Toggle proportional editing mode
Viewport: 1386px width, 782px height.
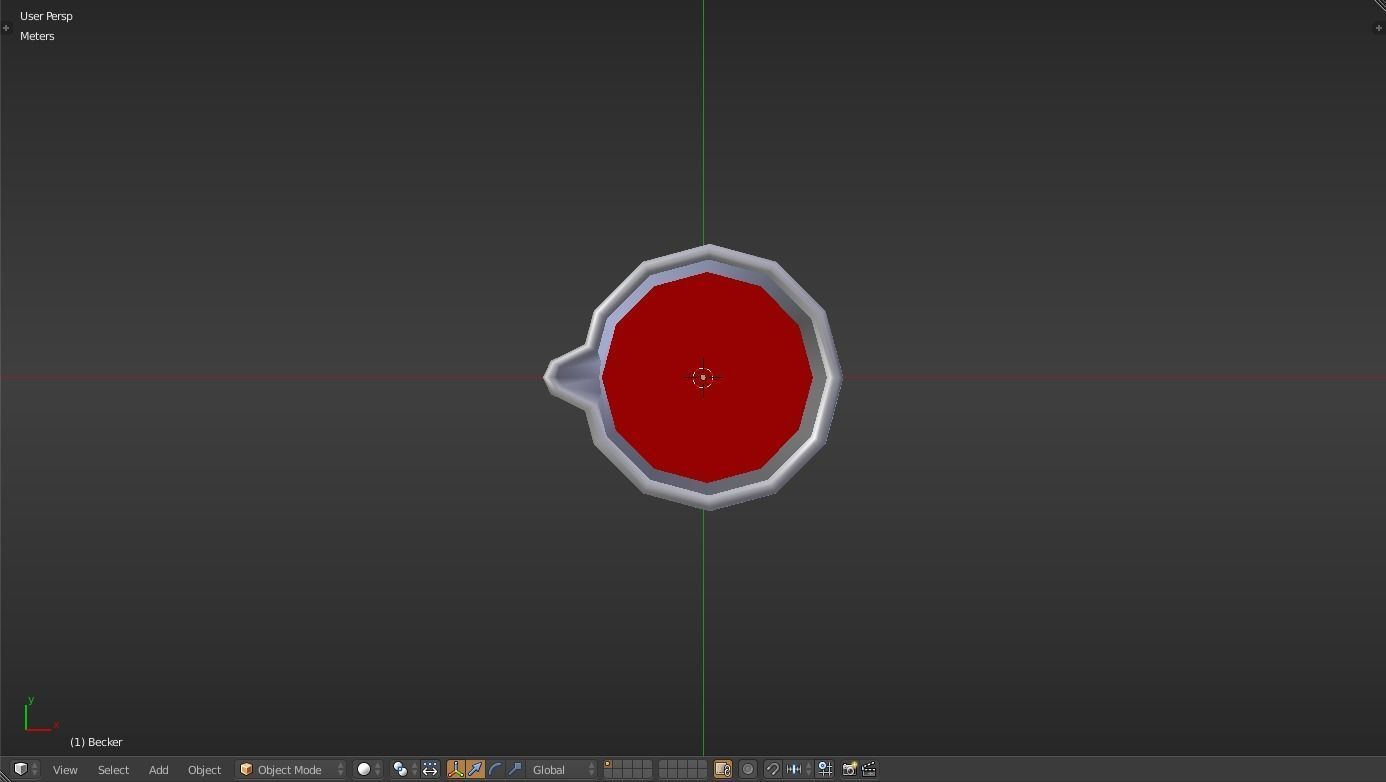[x=747, y=769]
